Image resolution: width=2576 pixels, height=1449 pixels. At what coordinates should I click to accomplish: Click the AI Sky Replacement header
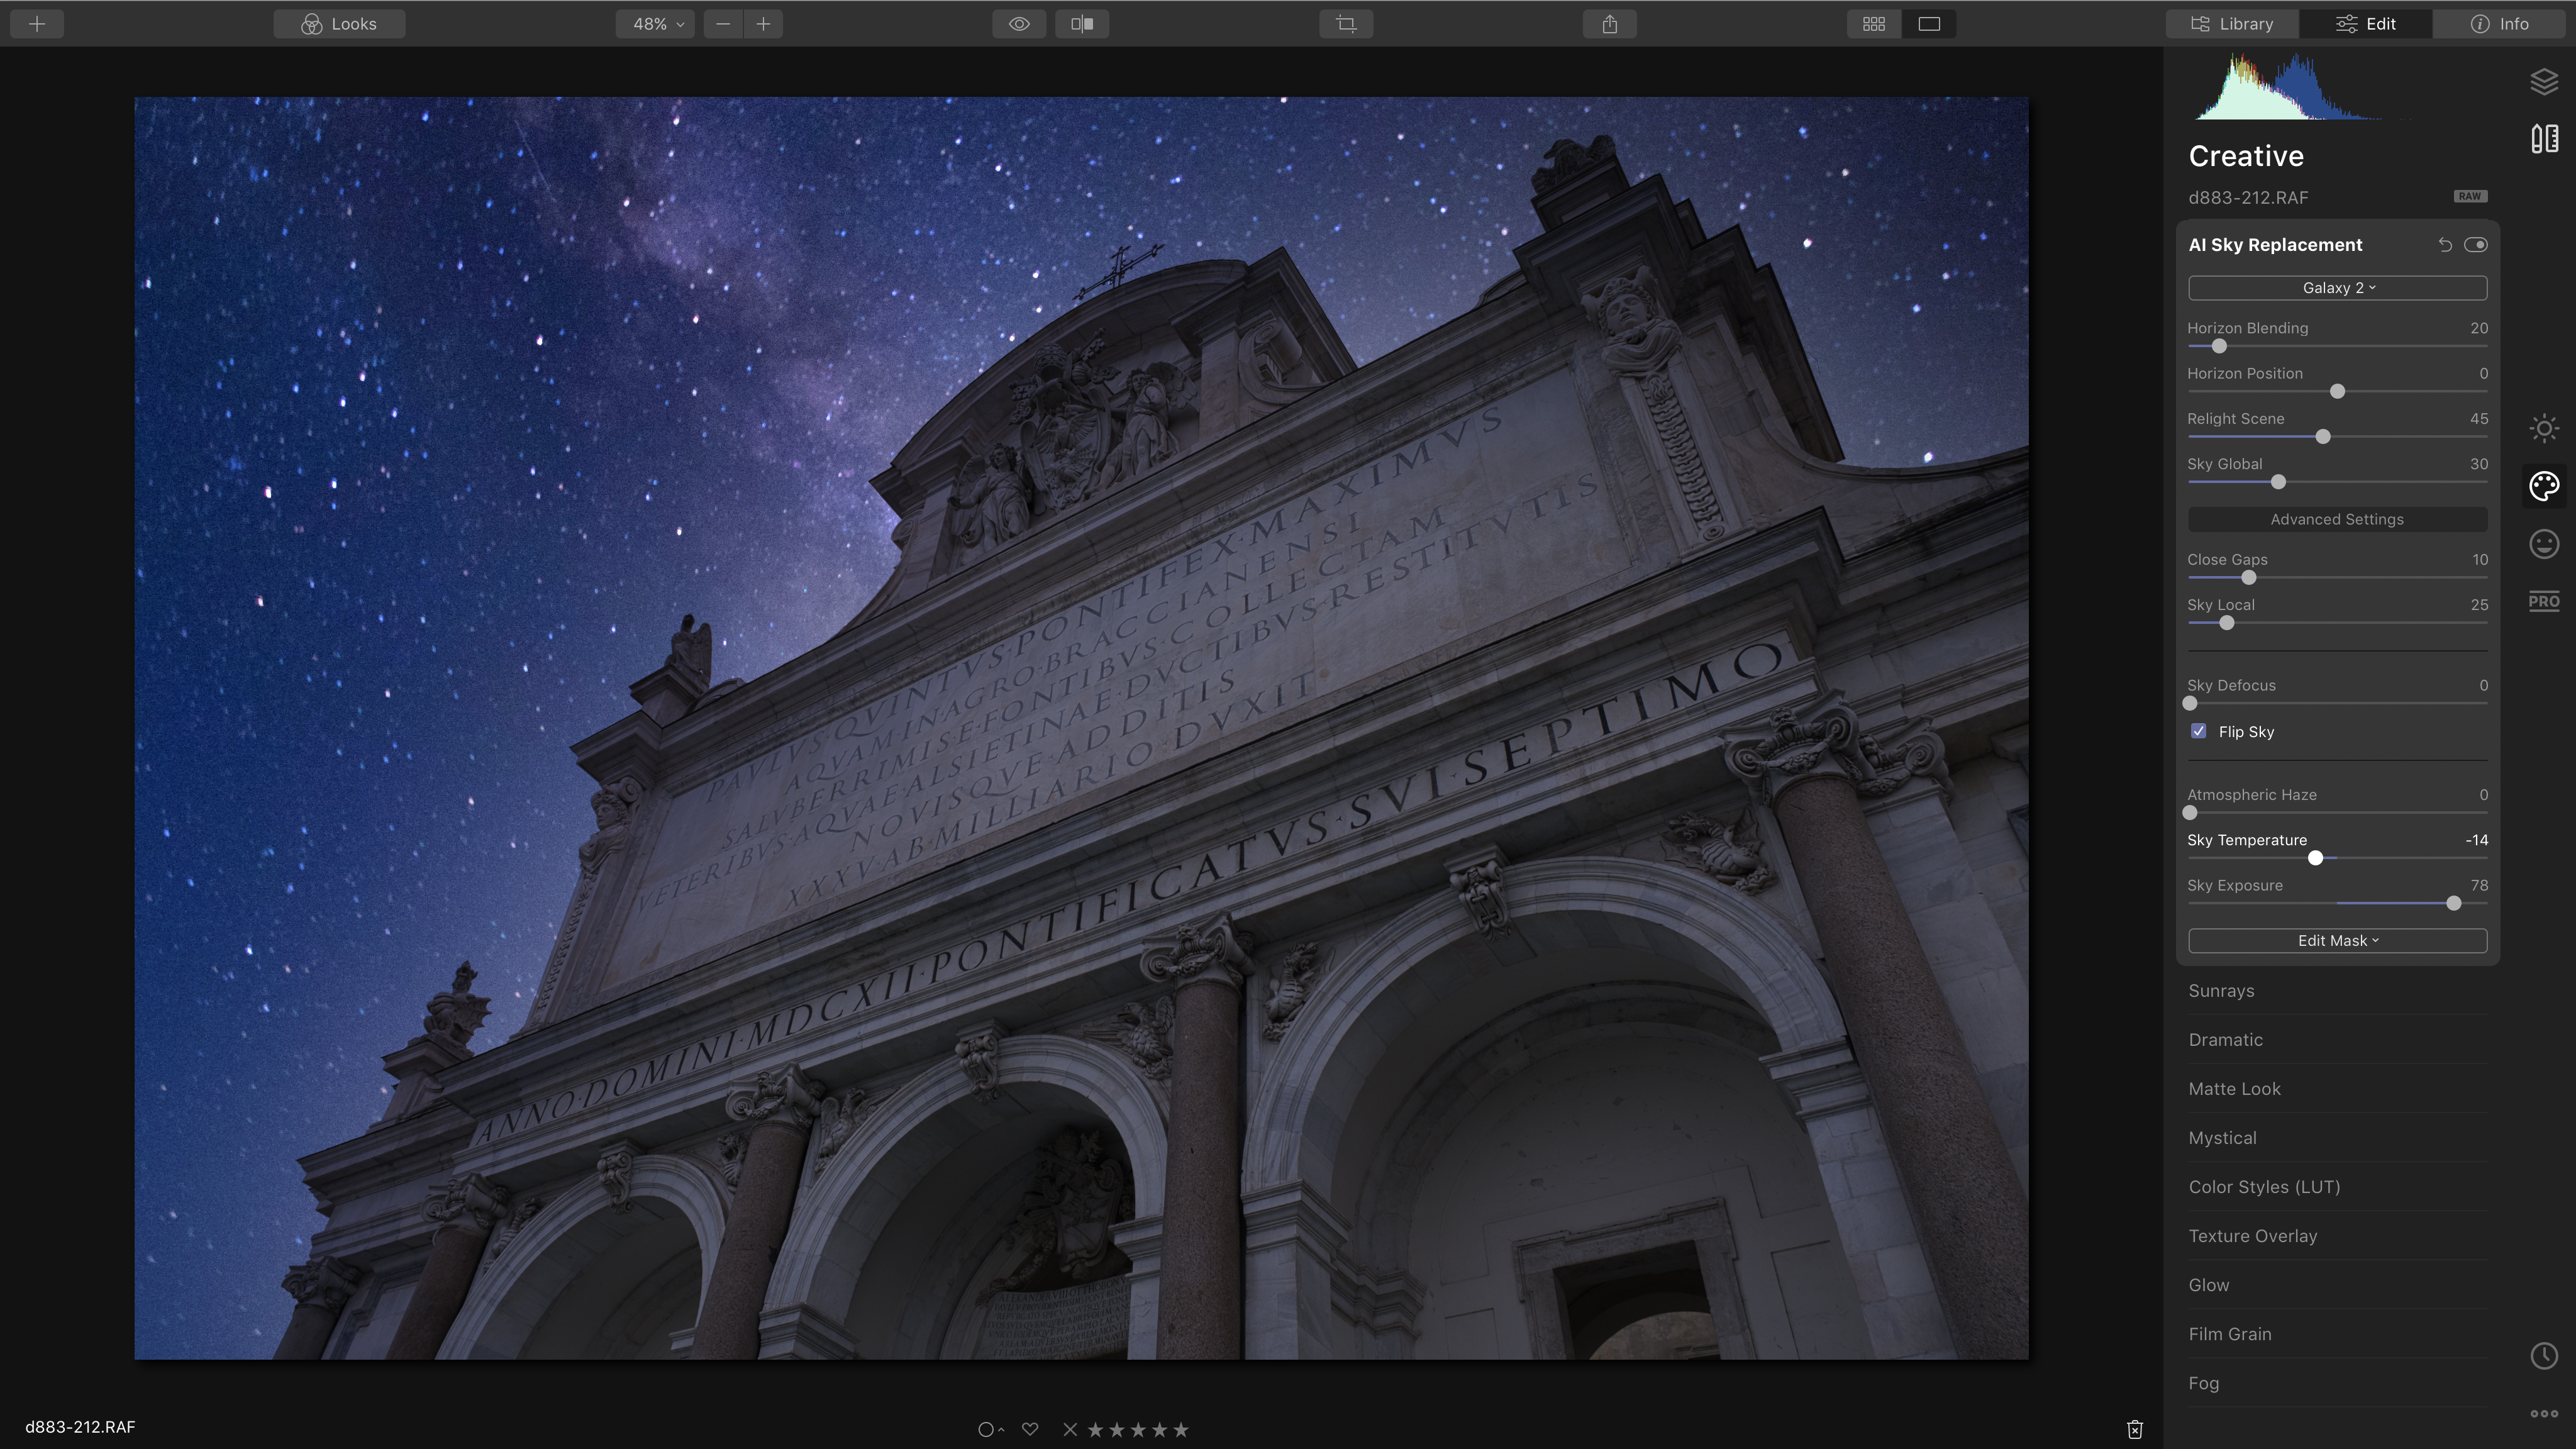point(2275,245)
